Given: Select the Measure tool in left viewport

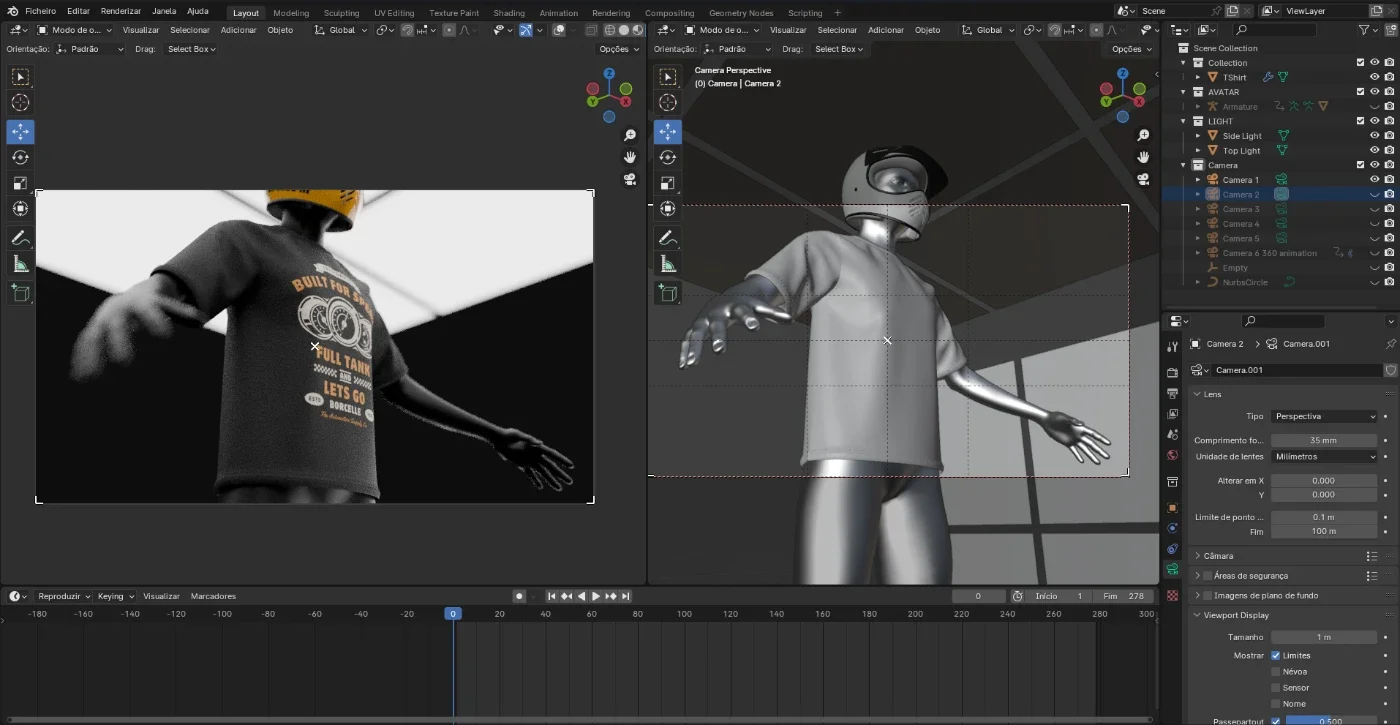Looking at the screenshot, I should coord(20,264).
